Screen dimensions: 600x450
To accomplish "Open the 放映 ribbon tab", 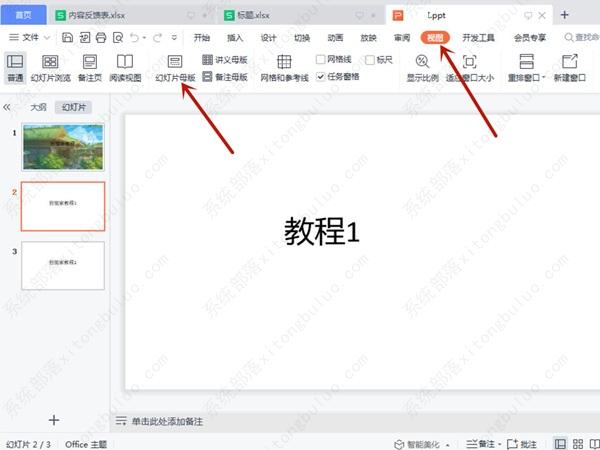I will tap(368, 38).
